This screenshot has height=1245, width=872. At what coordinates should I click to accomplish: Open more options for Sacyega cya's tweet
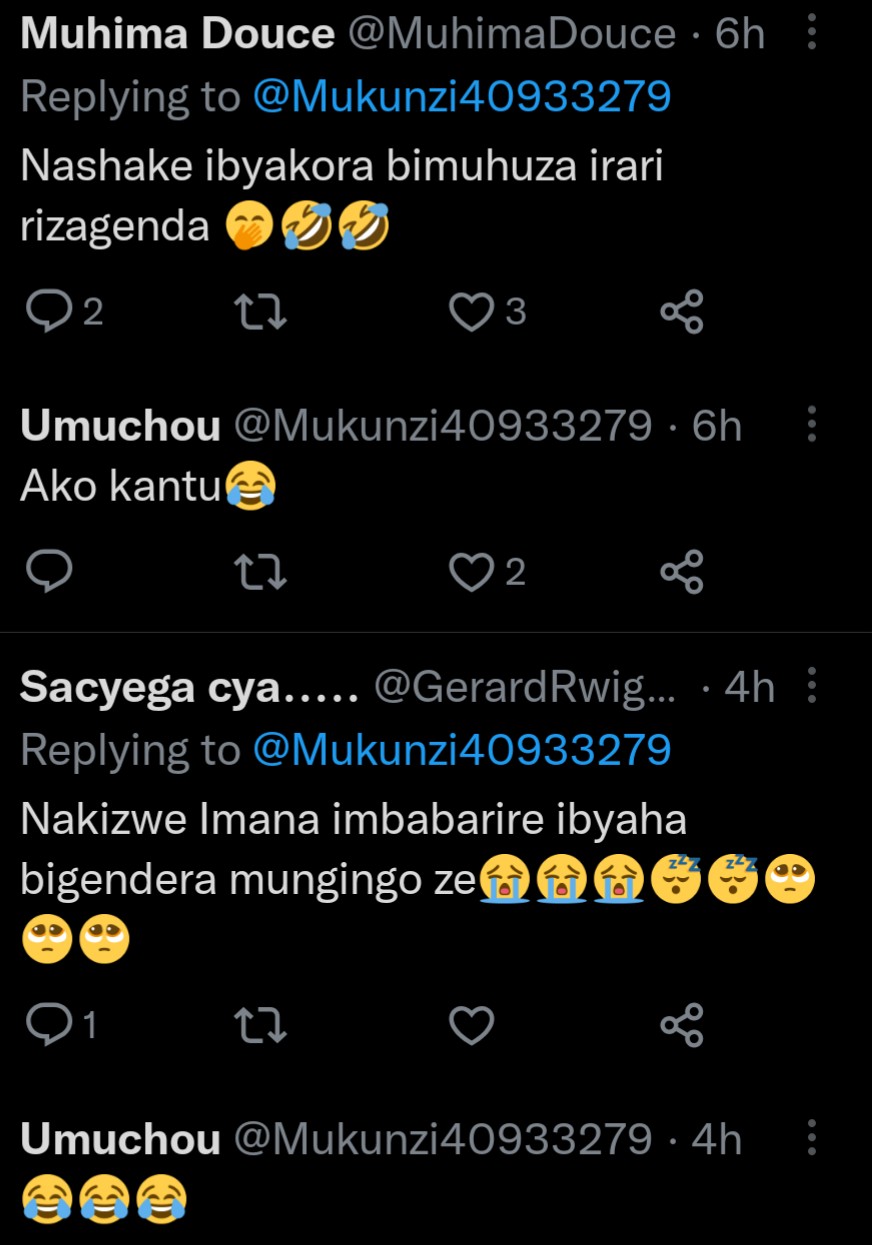pyautogui.click(x=811, y=687)
